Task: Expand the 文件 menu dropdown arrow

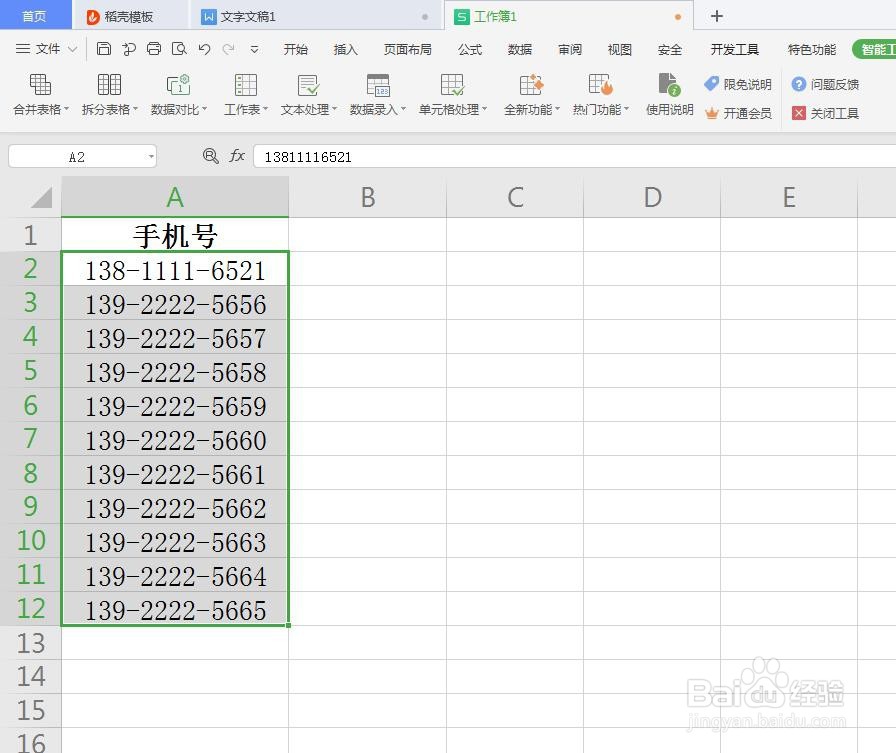Action: click(73, 49)
